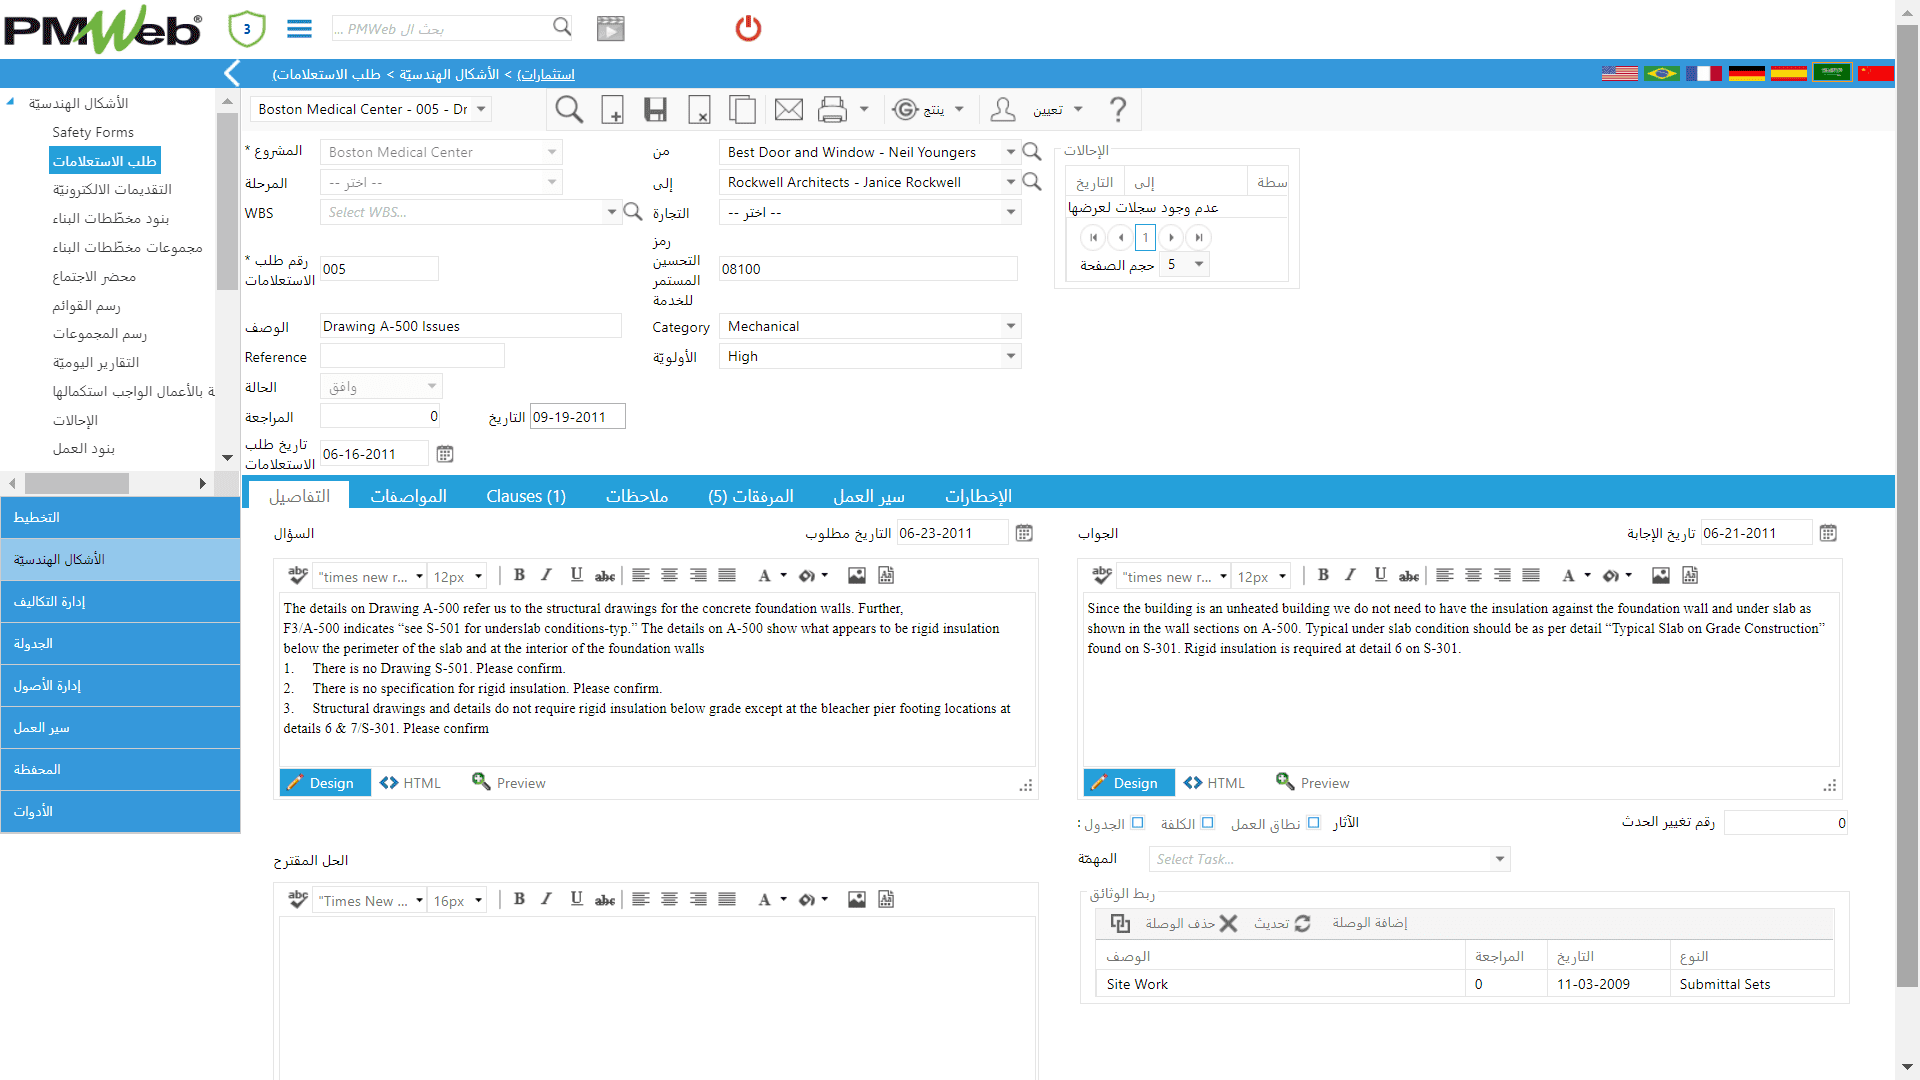Image resolution: width=1920 pixels, height=1080 pixels.
Task: Open calendar for the 06-21-2011 answer date
Action: pos(1828,533)
